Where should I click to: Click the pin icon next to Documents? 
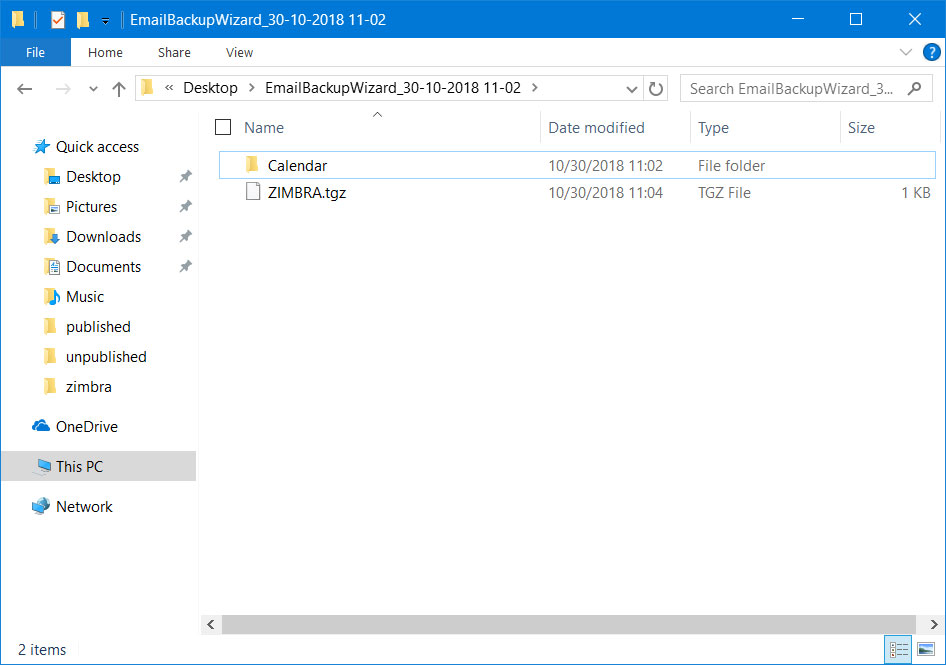(x=185, y=266)
